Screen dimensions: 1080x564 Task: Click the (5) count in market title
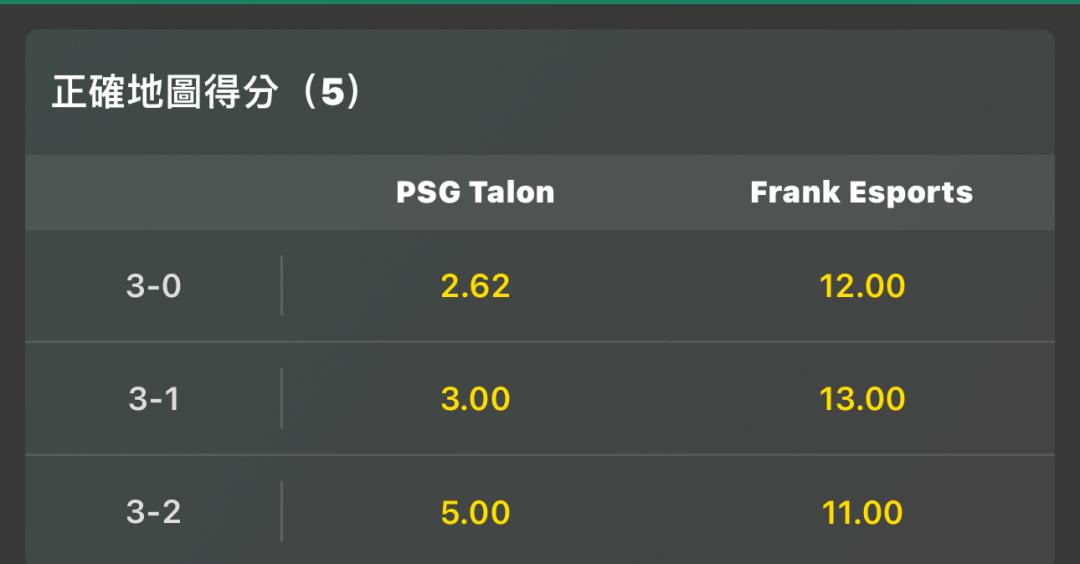332,93
